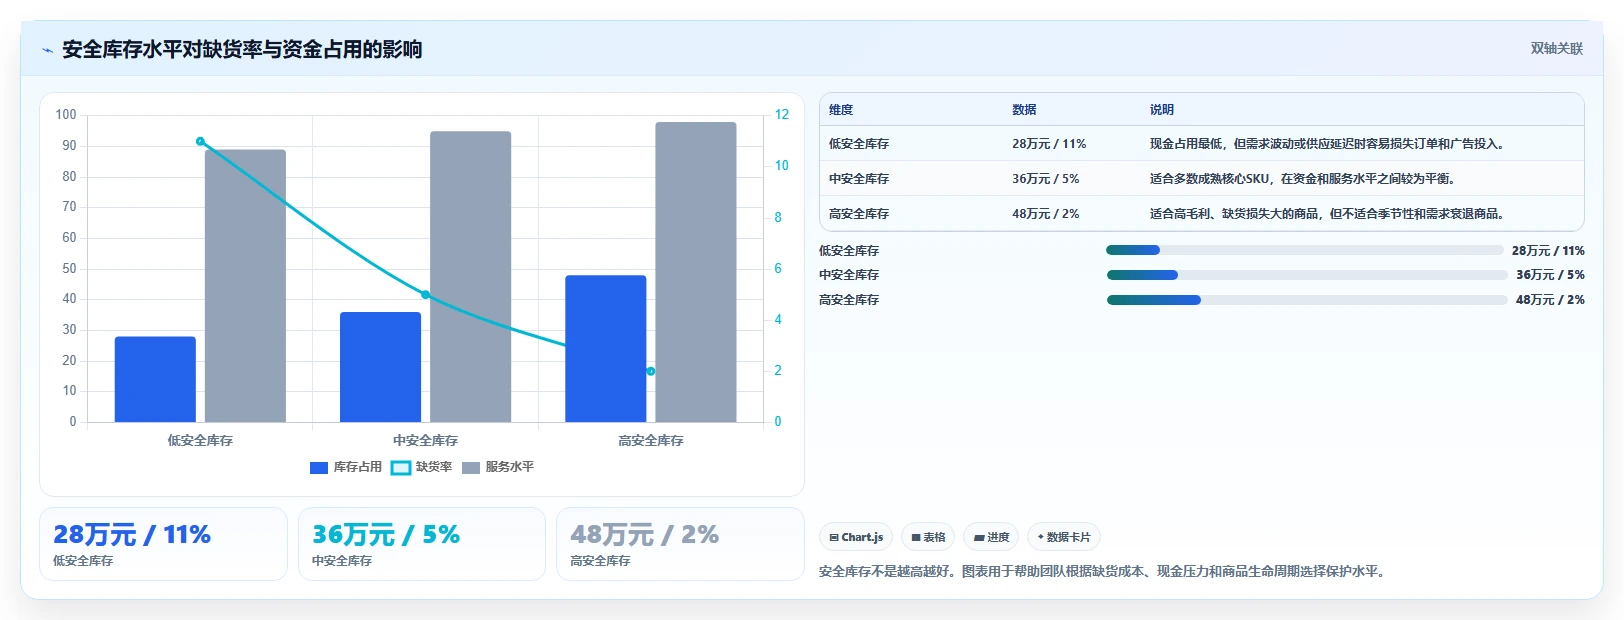This screenshot has height=620, width=1624.
Task: Click the 高安全库存 cell in the table
Action: click(859, 214)
